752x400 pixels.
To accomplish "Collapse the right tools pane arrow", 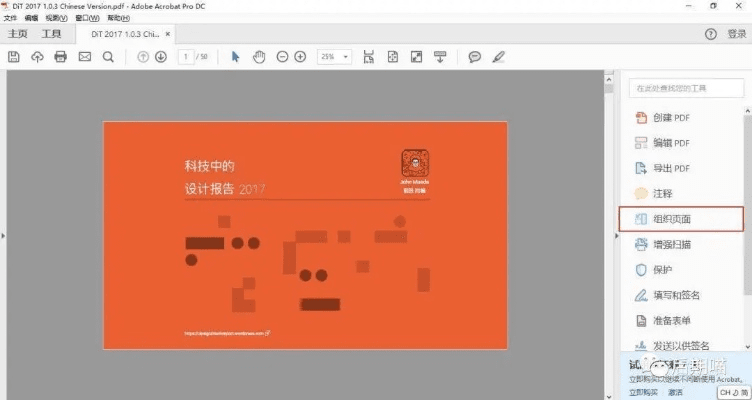I will pyautogui.click(x=617, y=235).
